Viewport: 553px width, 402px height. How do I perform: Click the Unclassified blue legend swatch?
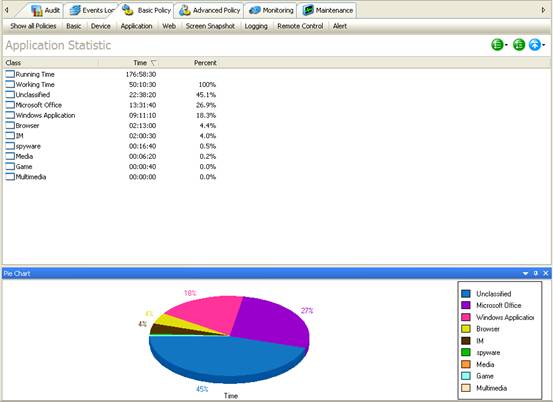pos(466,294)
